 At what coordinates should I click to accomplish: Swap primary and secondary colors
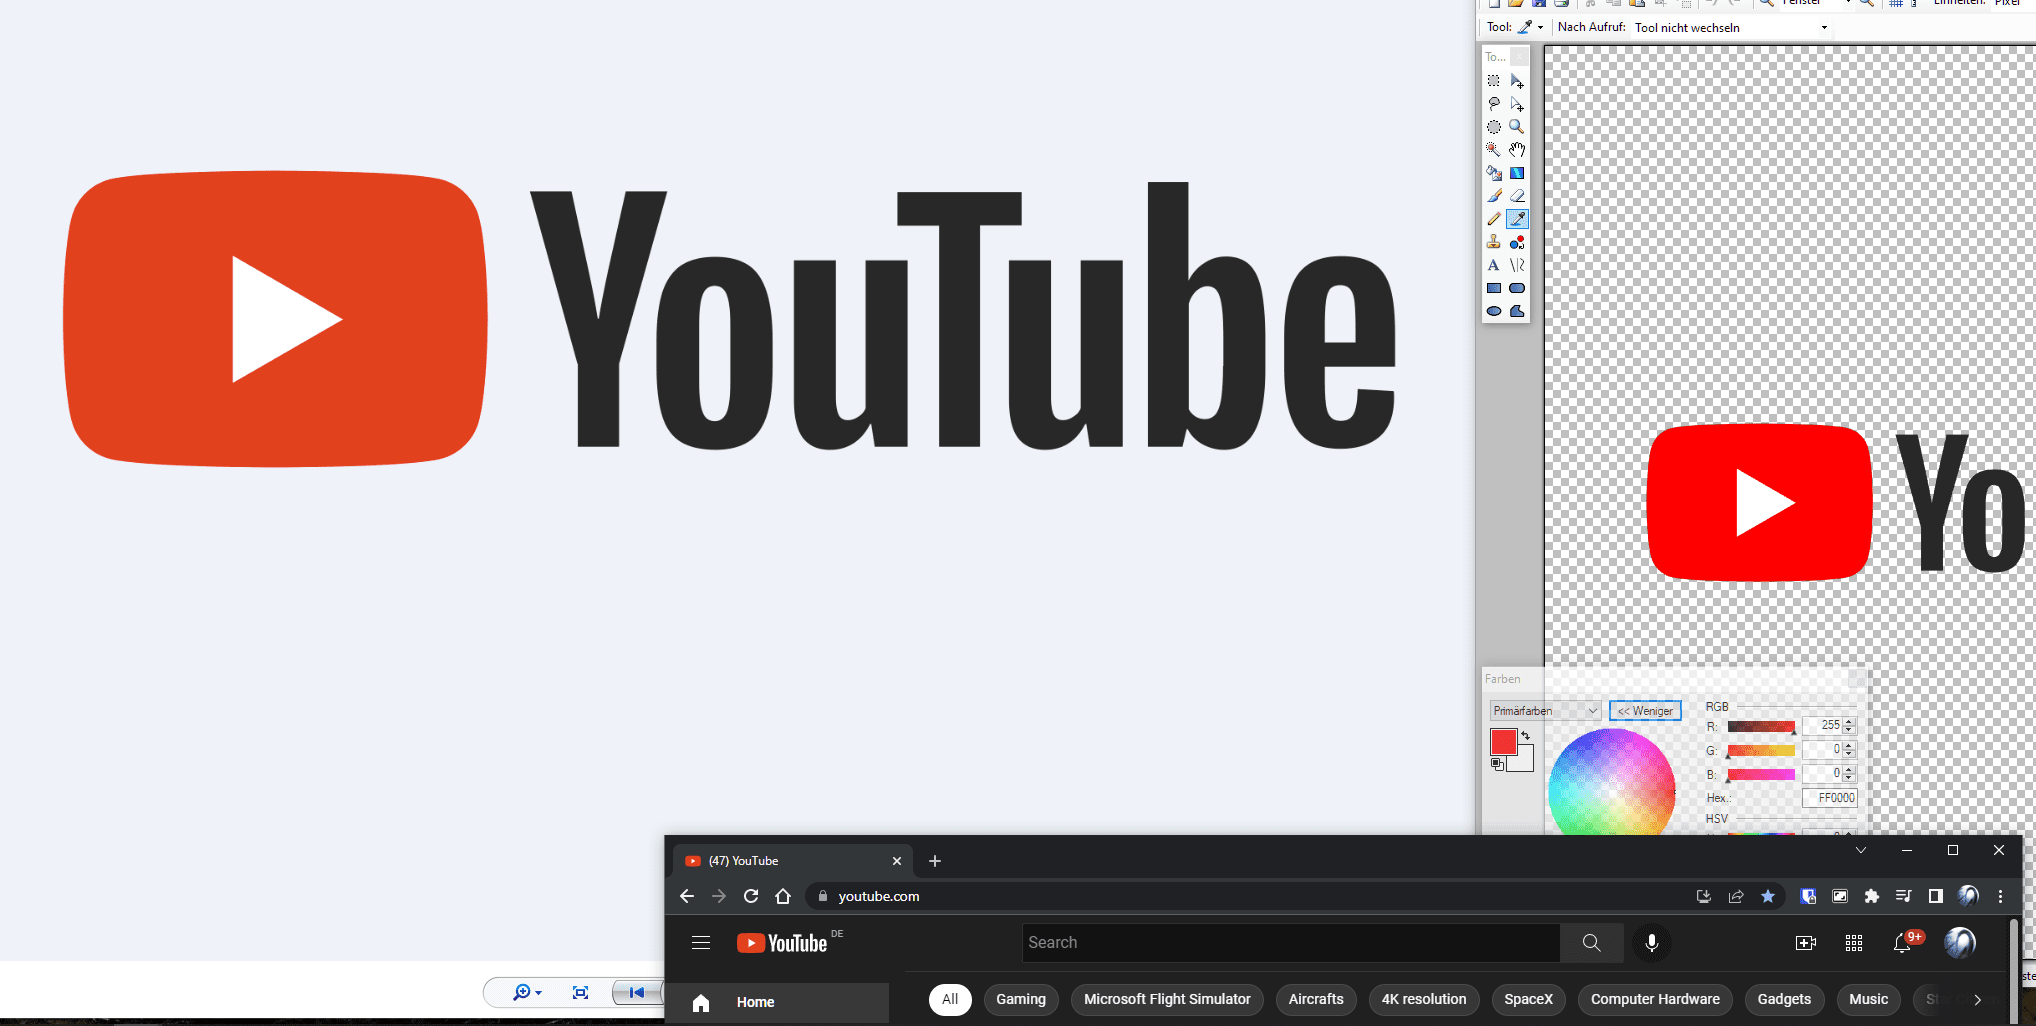click(1526, 736)
